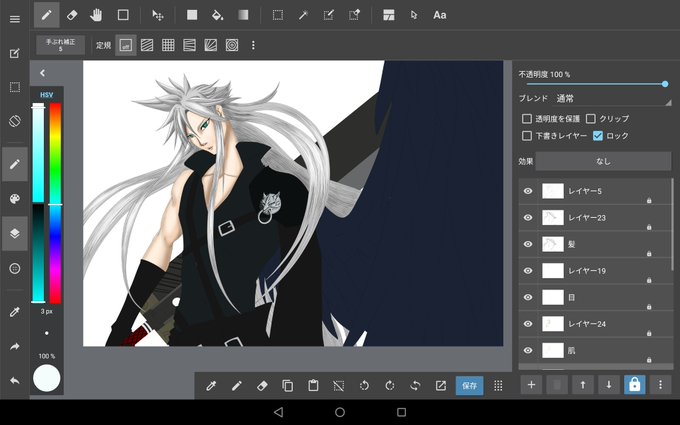Select layer レイヤー19 thumbnail
Image resolution: width=680 pixels, height=425 pixels.
click(x=553, y=271)
